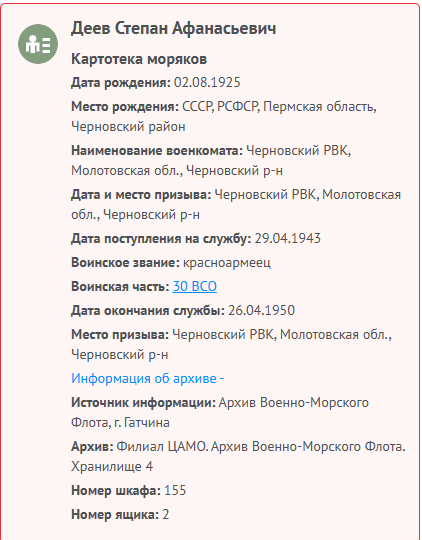
Task: Click the Воинская часть label
Action: click(121, 287)
